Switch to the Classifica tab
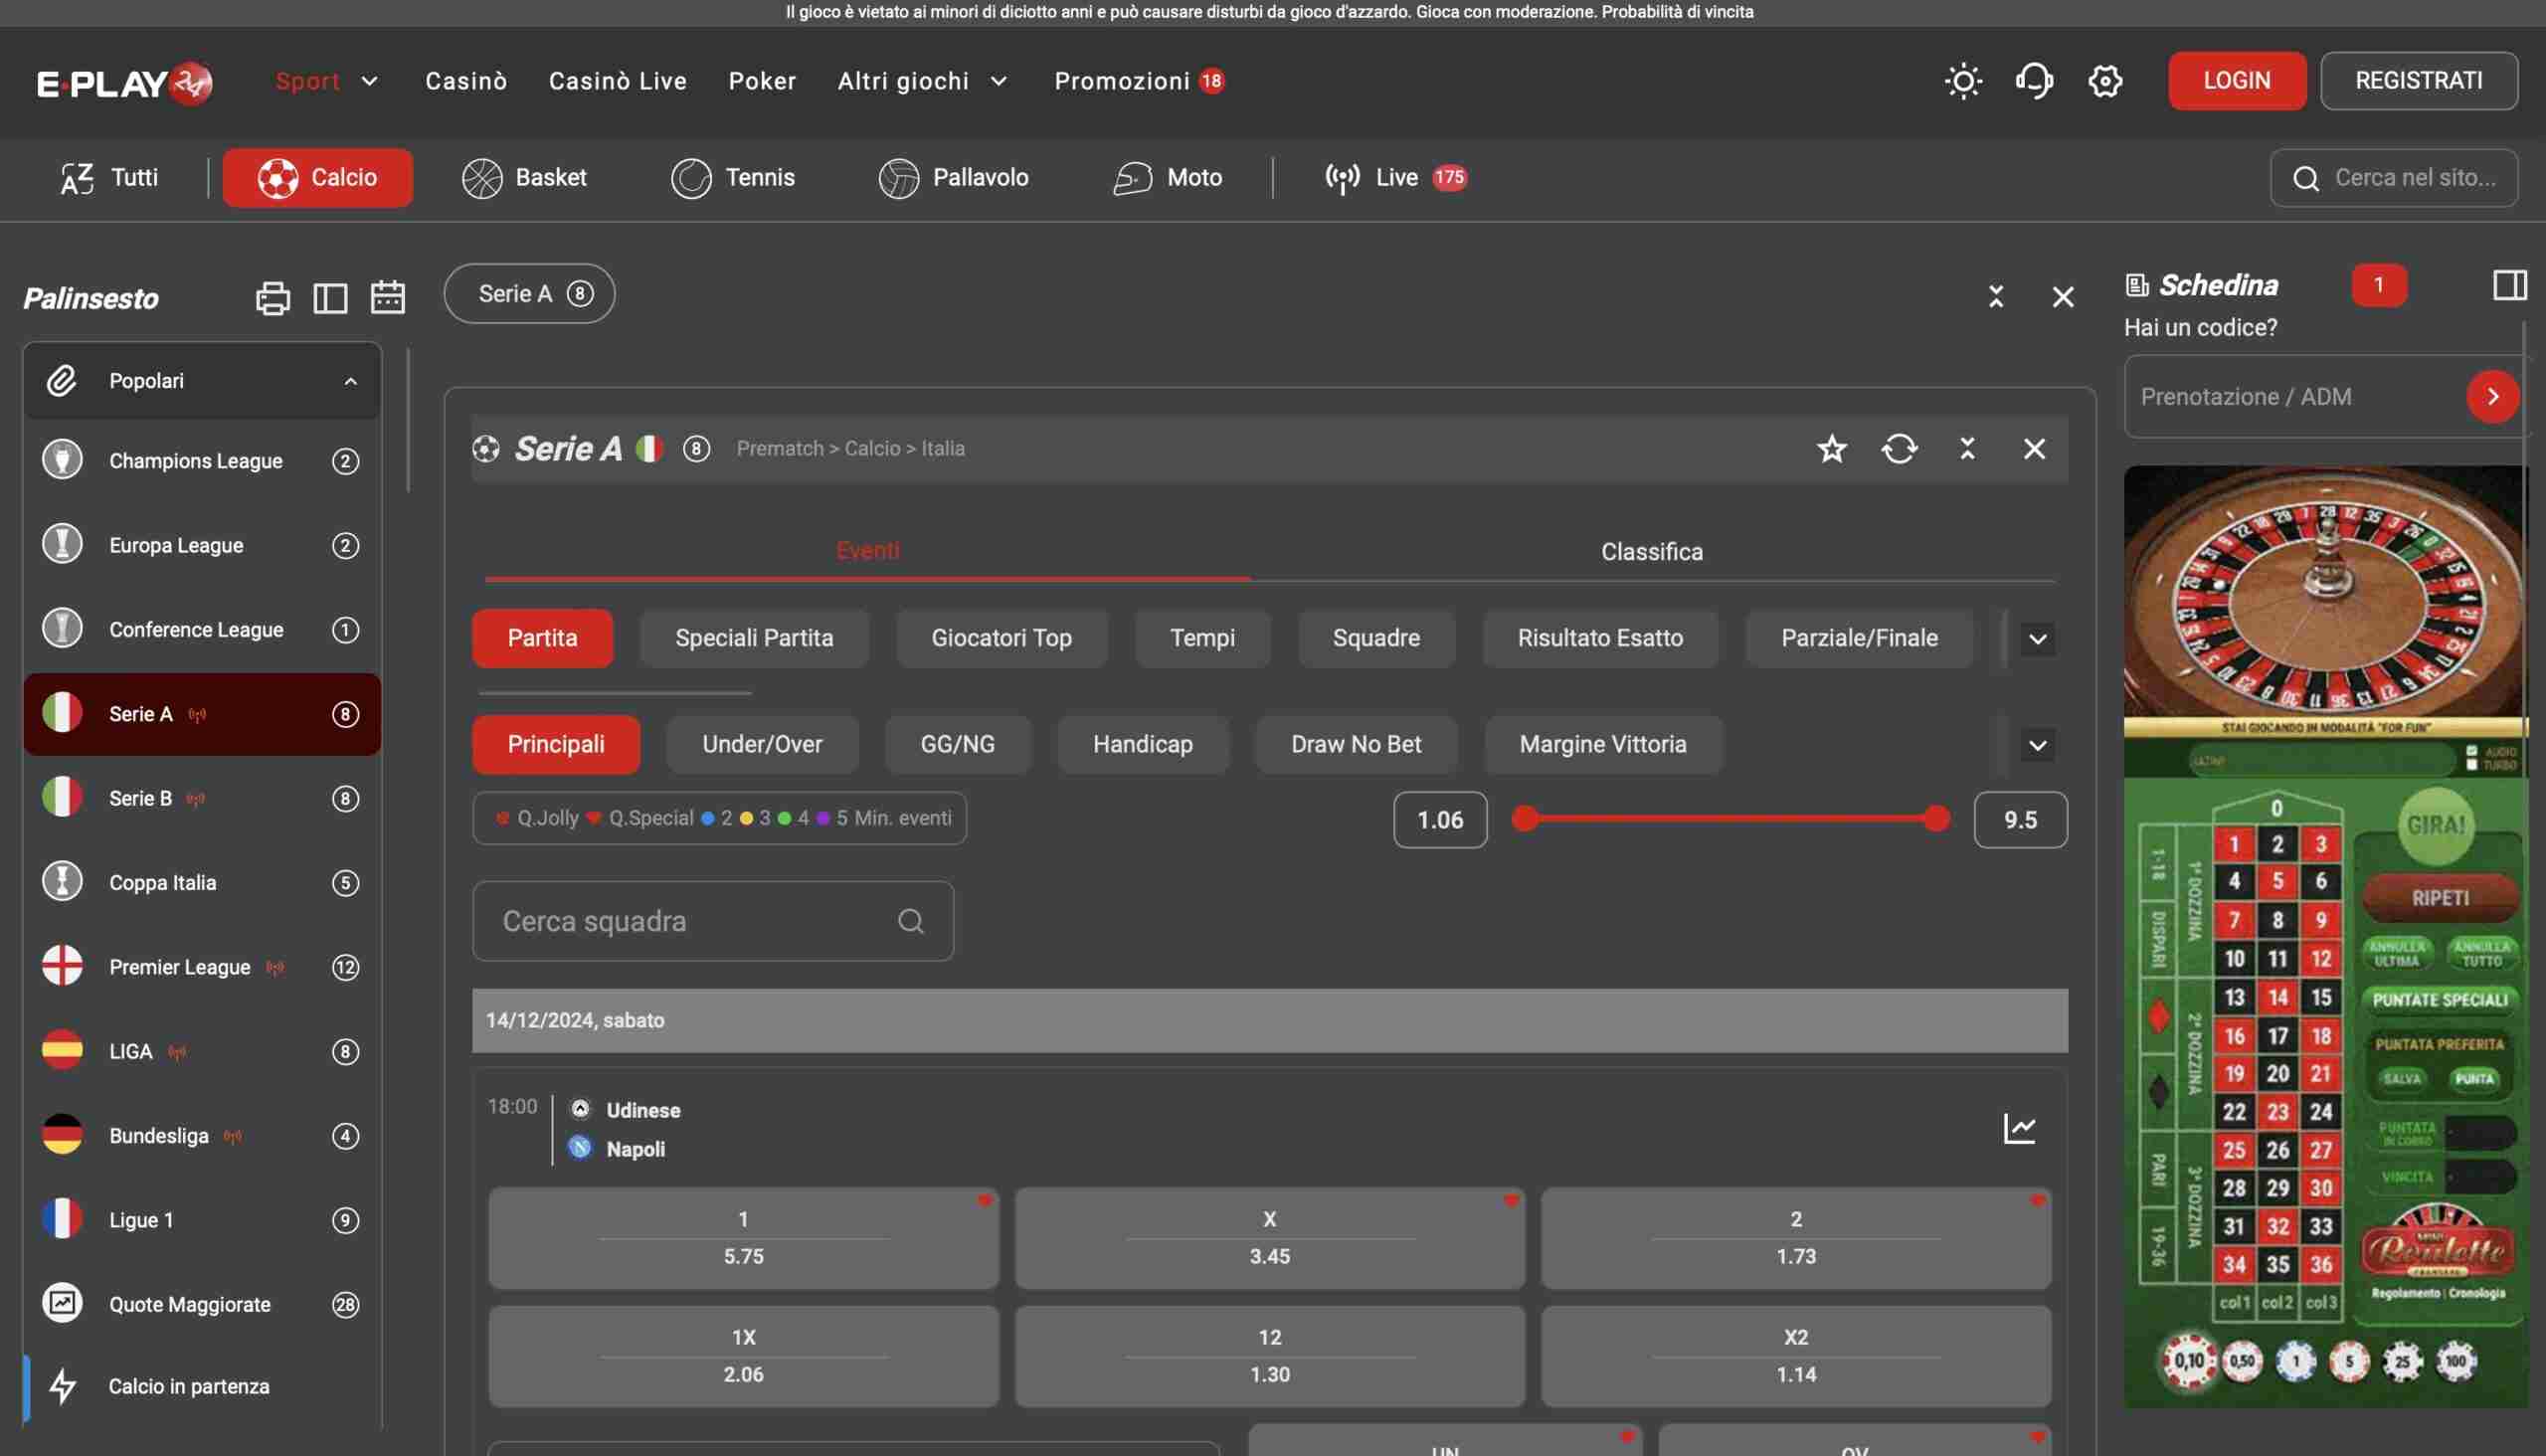The height and width of the screenshot is (1456, 2546). click(1652, 552)
